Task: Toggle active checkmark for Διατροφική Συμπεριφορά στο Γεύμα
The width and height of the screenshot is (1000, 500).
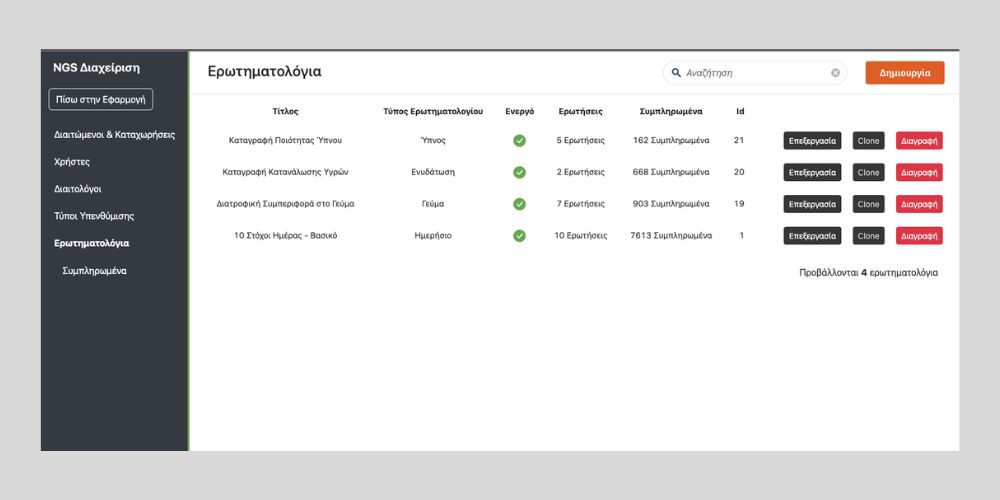Action: [x=519, y=204]
